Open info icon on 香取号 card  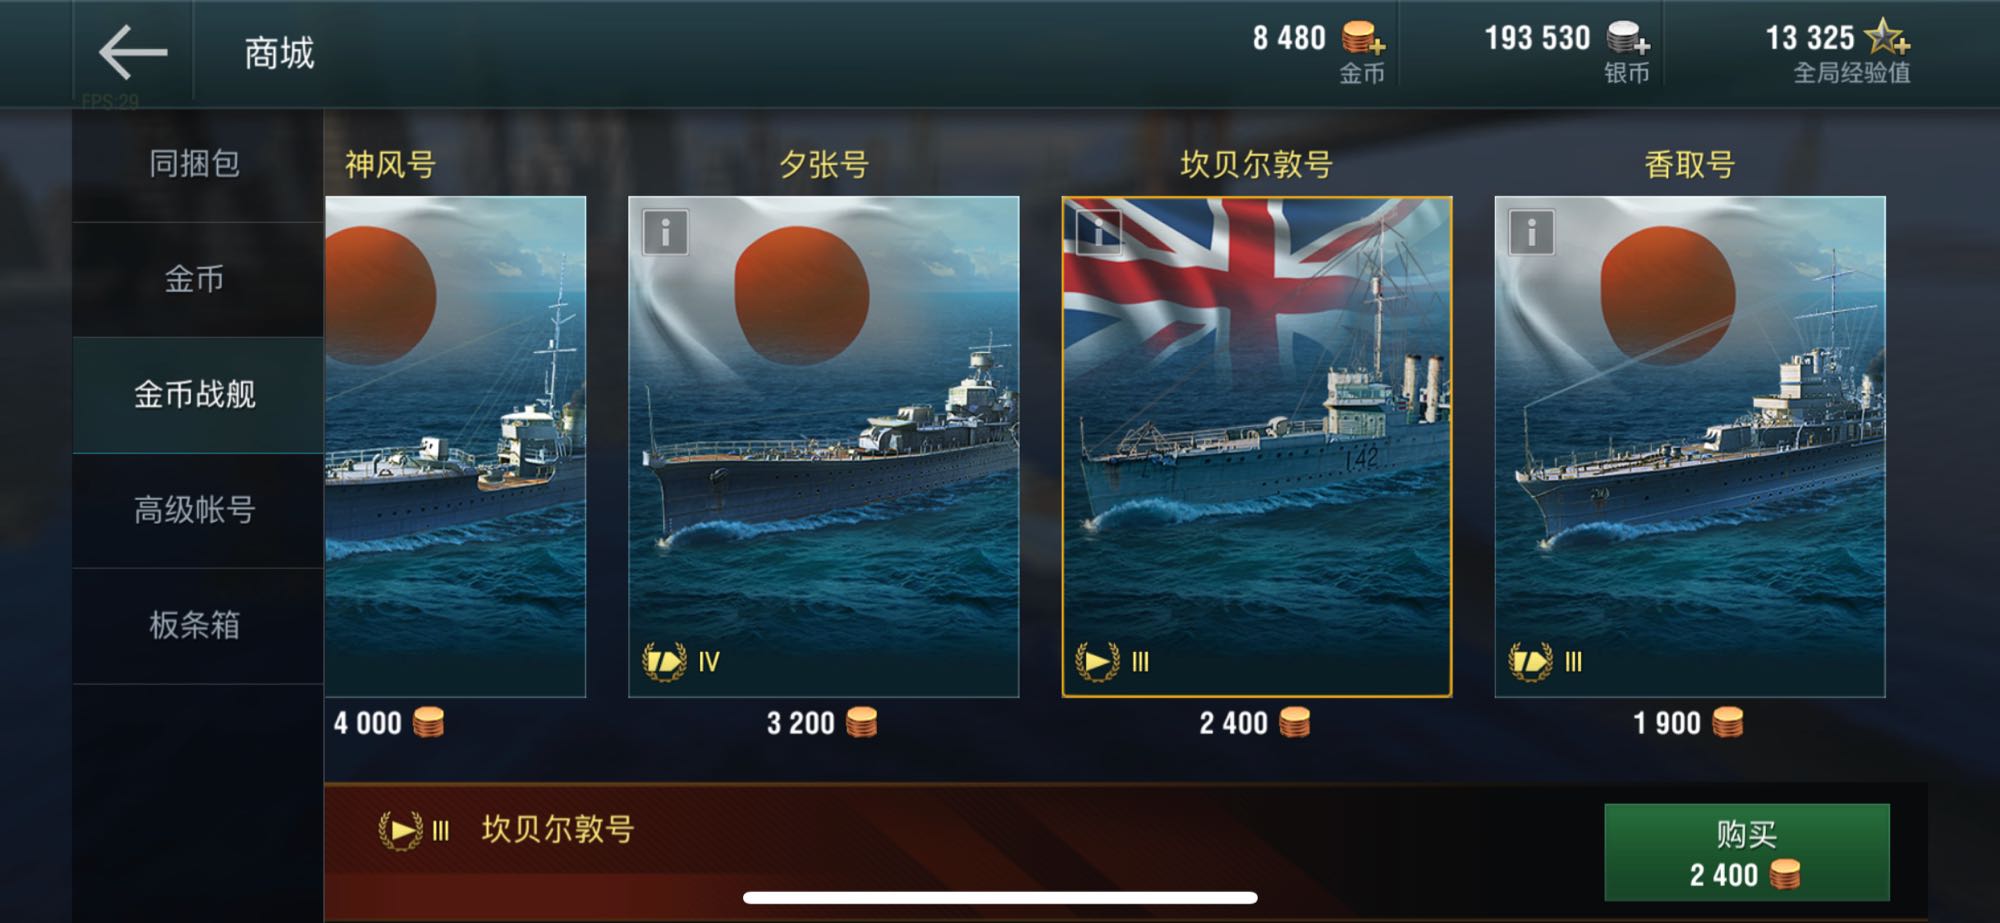coord(1531,233)
